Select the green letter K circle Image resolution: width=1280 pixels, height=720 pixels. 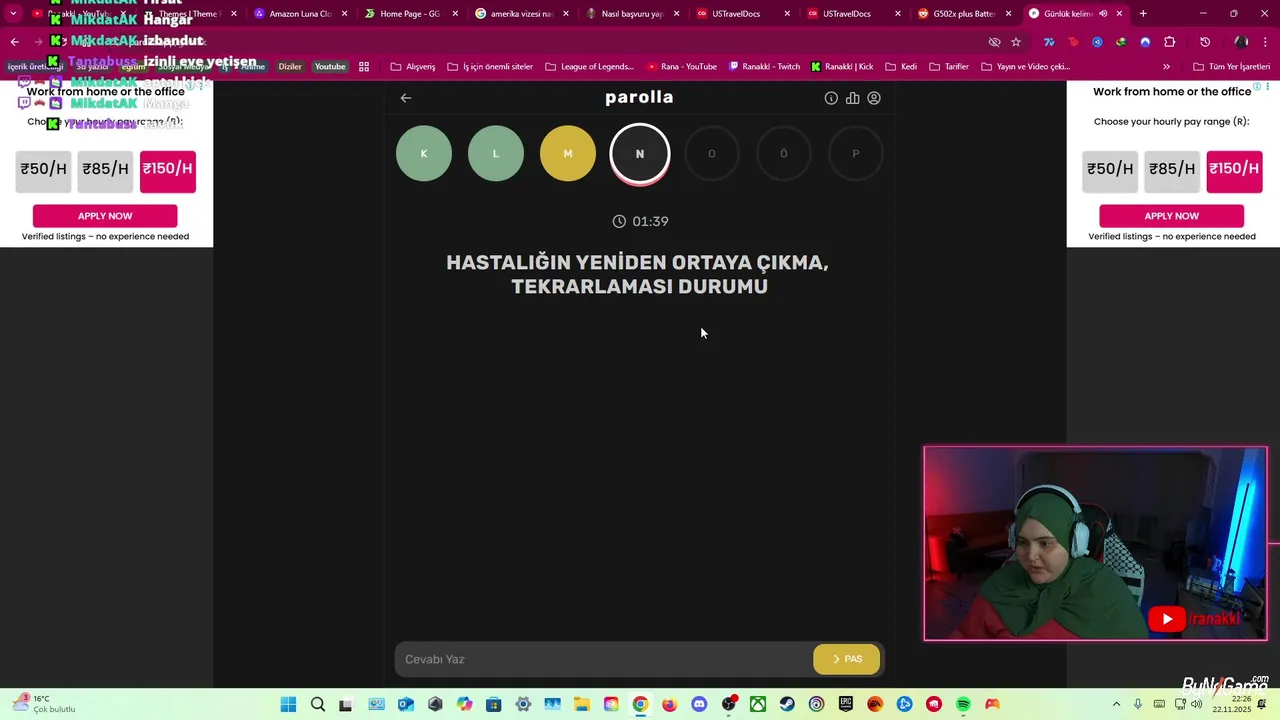[424, 153]
